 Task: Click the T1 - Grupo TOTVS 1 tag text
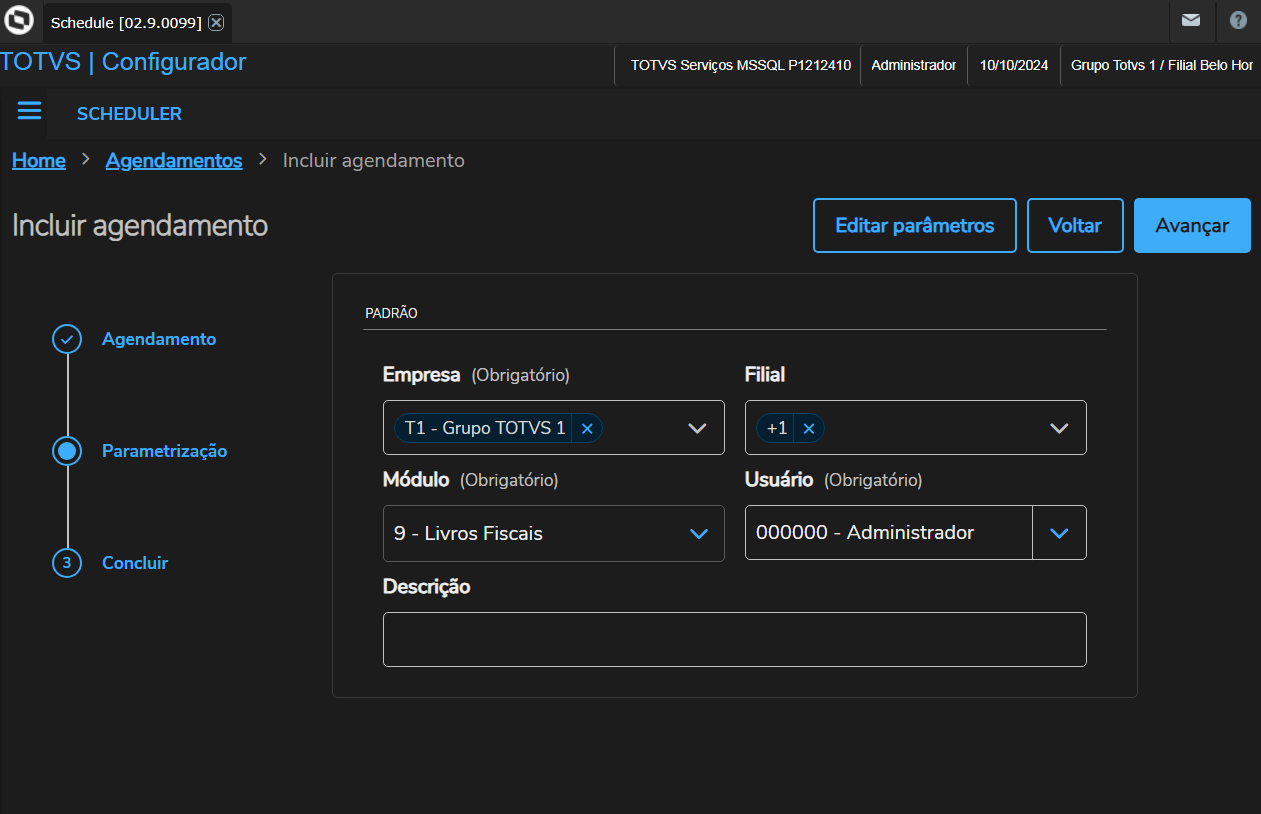pos(485,428)
